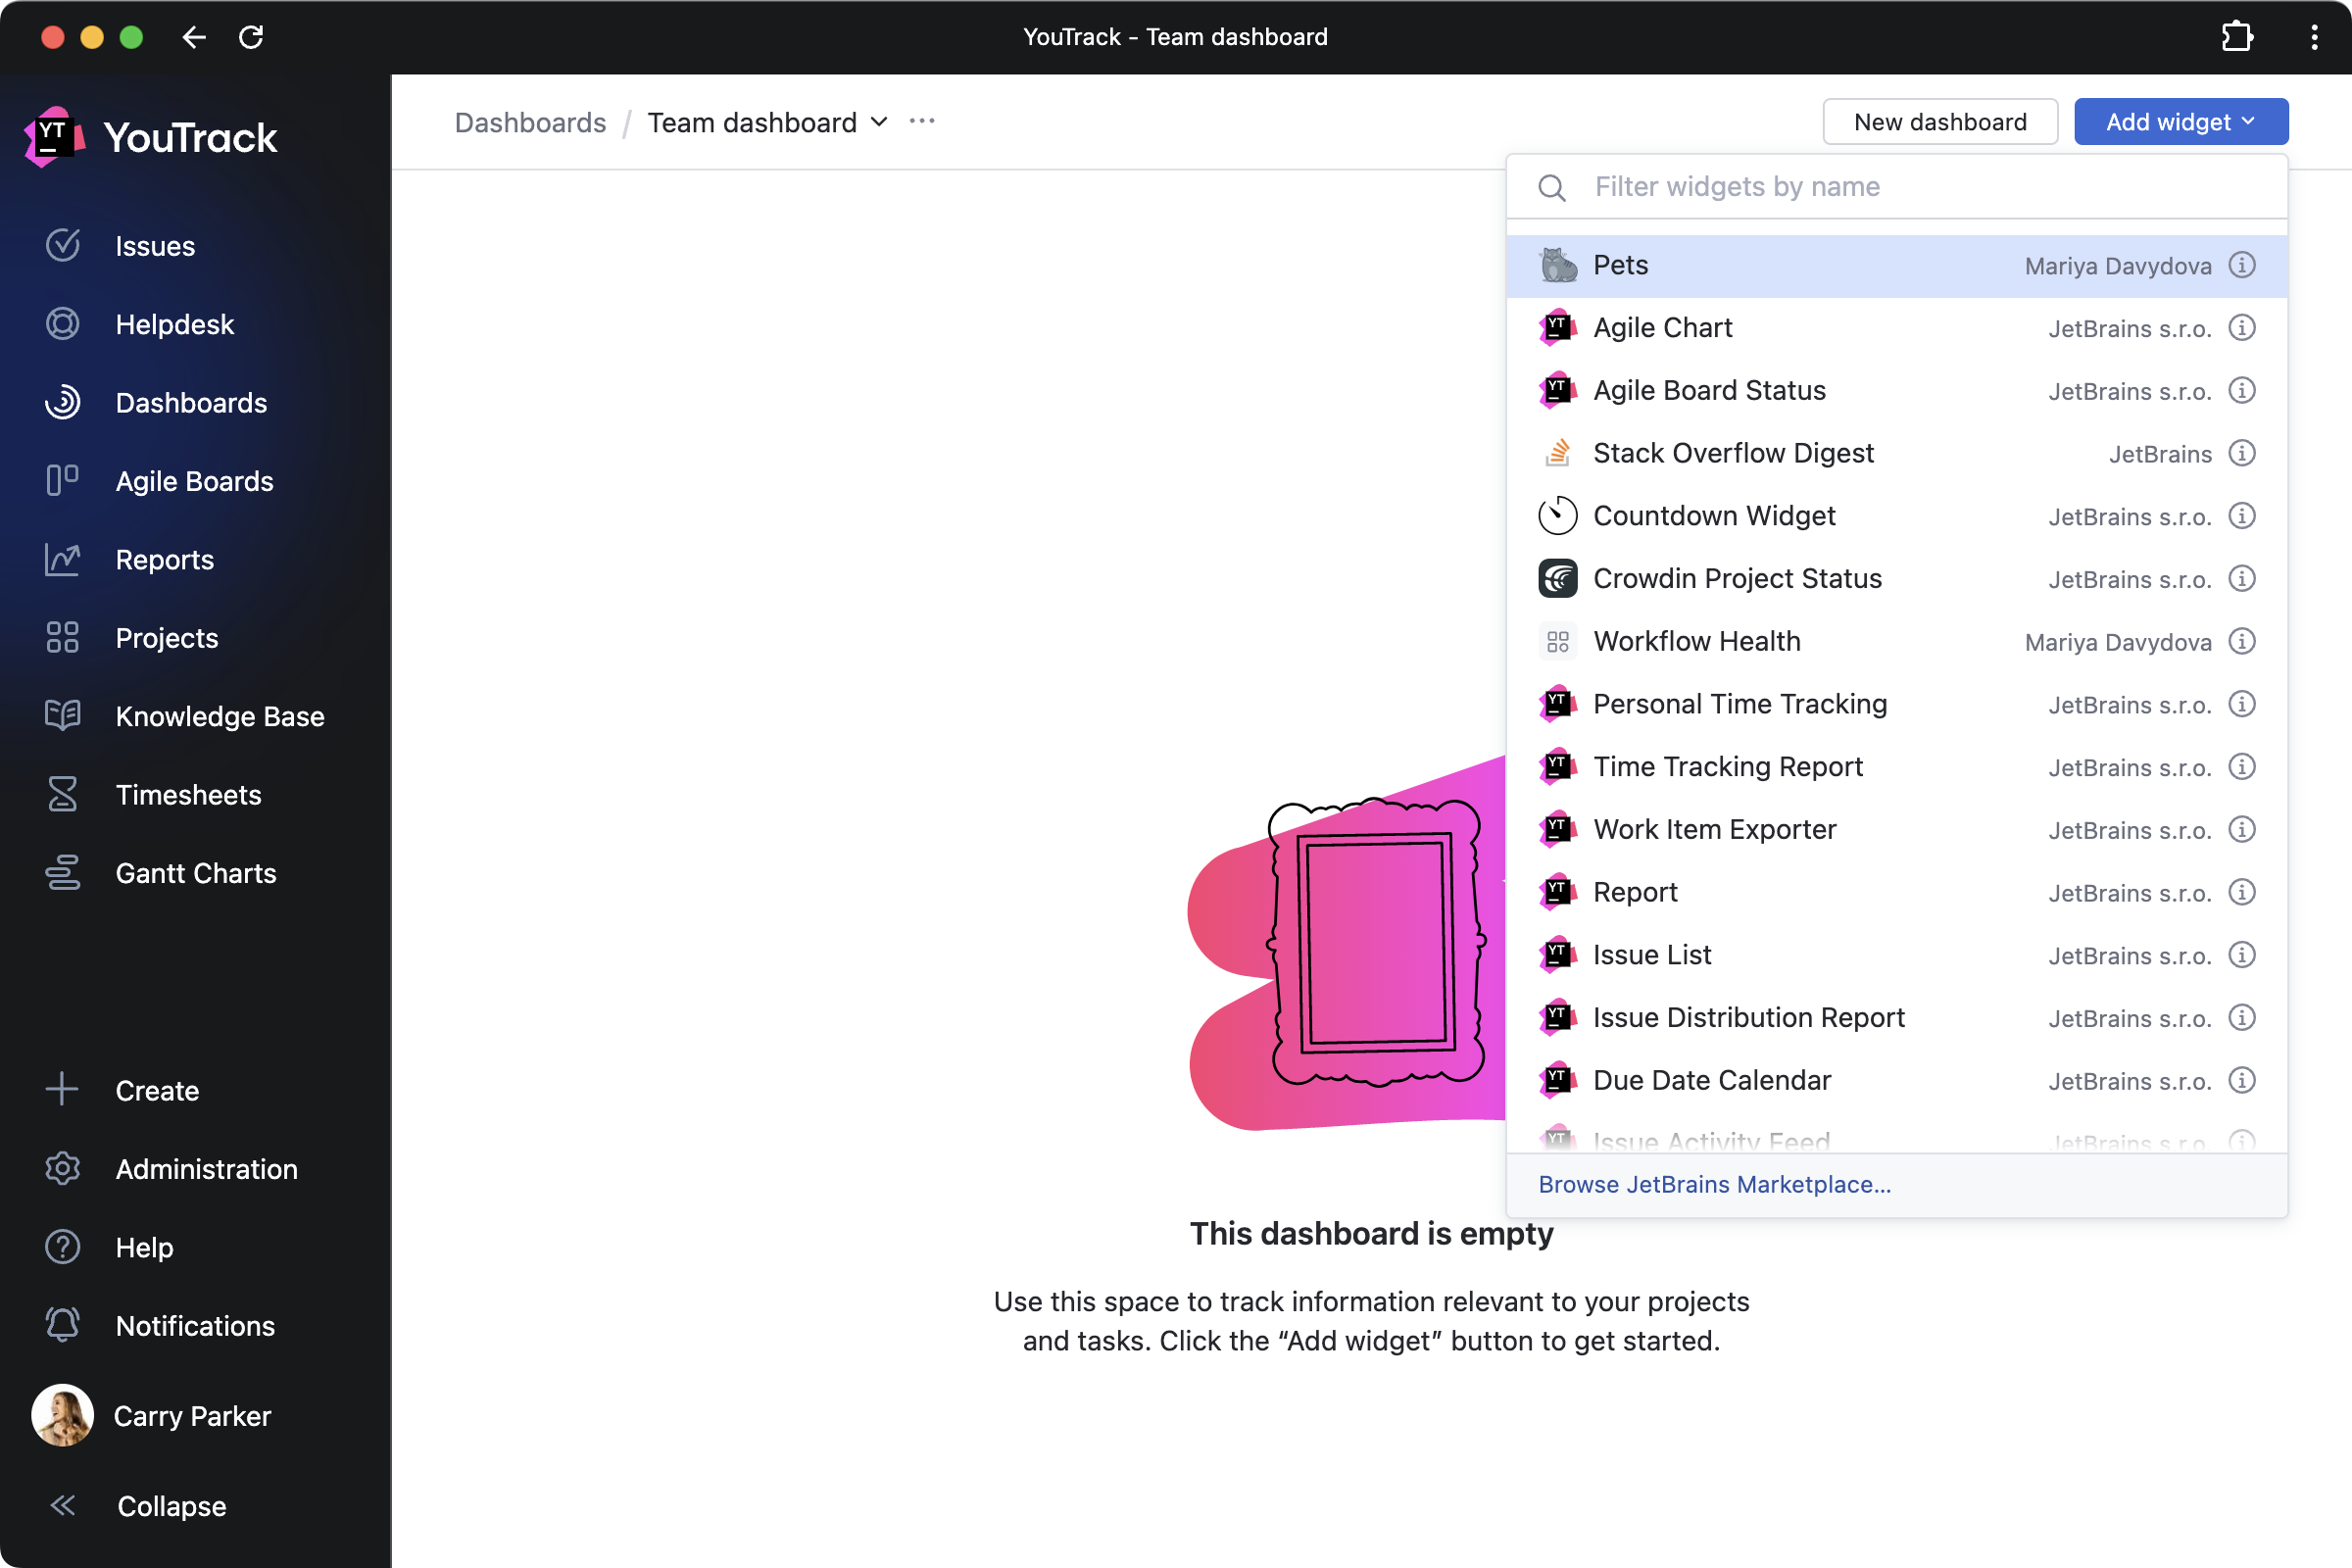Navigate to Agile Boards

194,481
